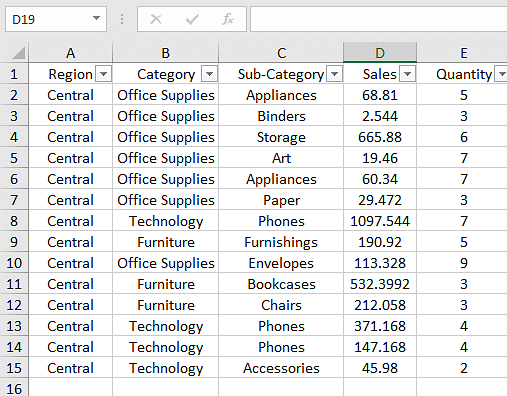Select the Envelopes cell
507x396 pixels.
[281, 263]
